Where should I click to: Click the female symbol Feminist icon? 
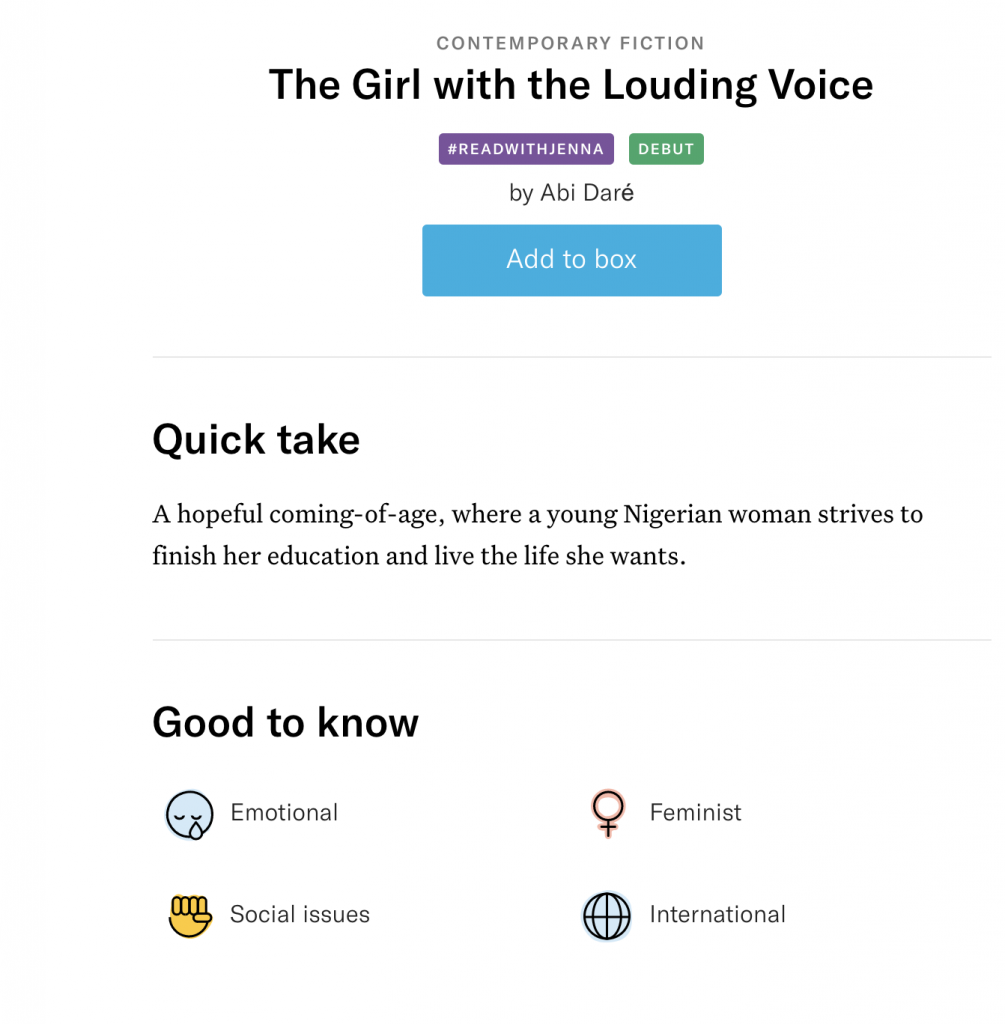[x=607, y=812]
